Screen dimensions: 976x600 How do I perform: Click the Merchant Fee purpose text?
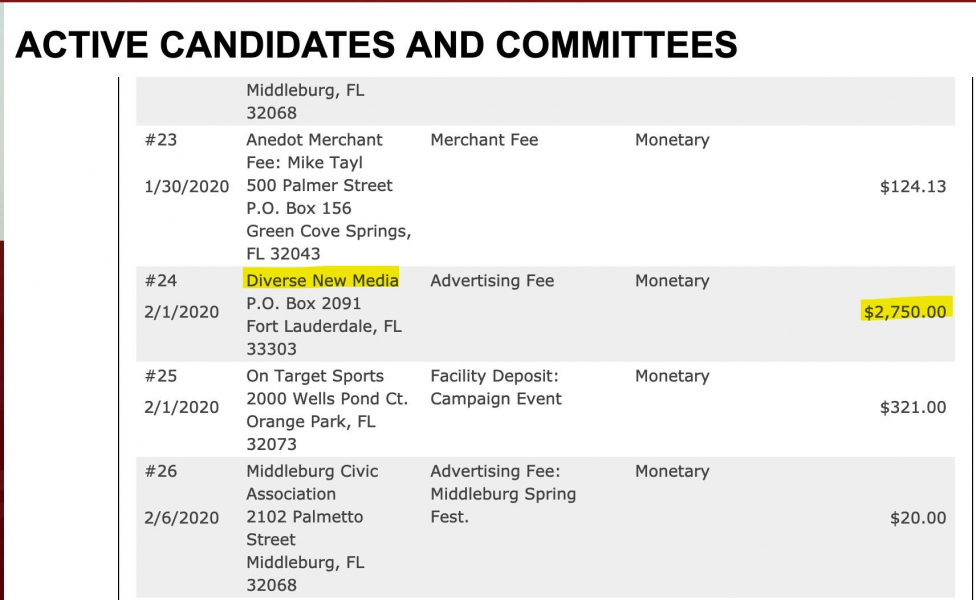[x=484, y=139]
